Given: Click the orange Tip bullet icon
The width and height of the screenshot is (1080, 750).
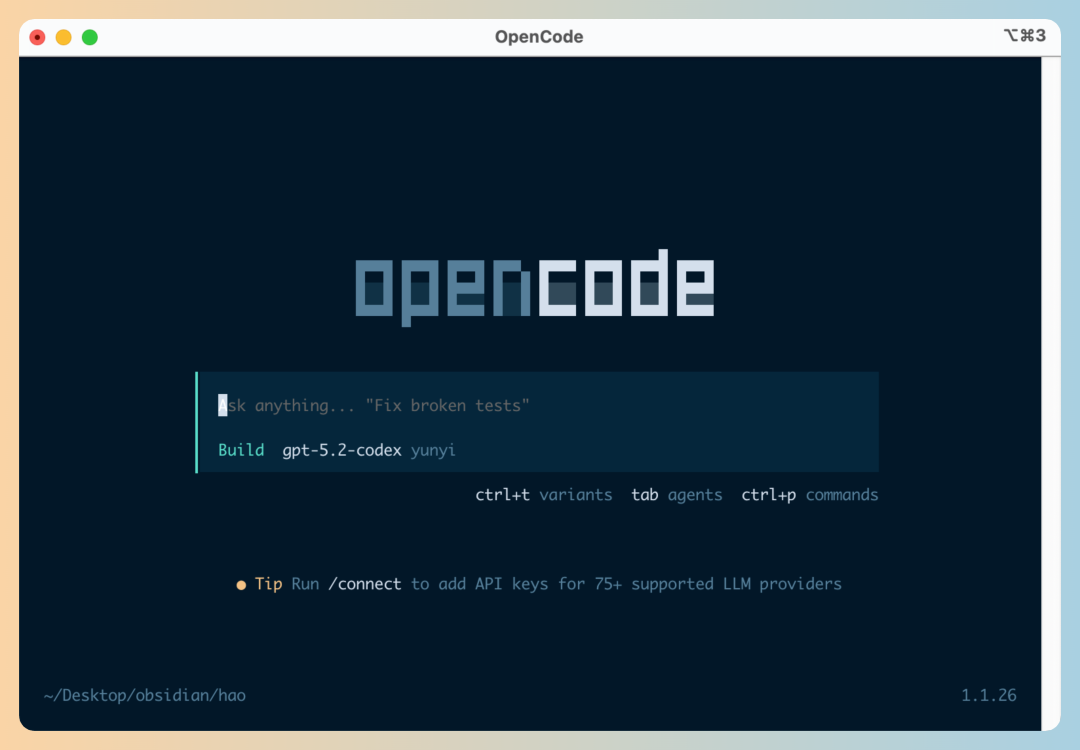Looking at the screenshot, I should click(x=240, y=584).
